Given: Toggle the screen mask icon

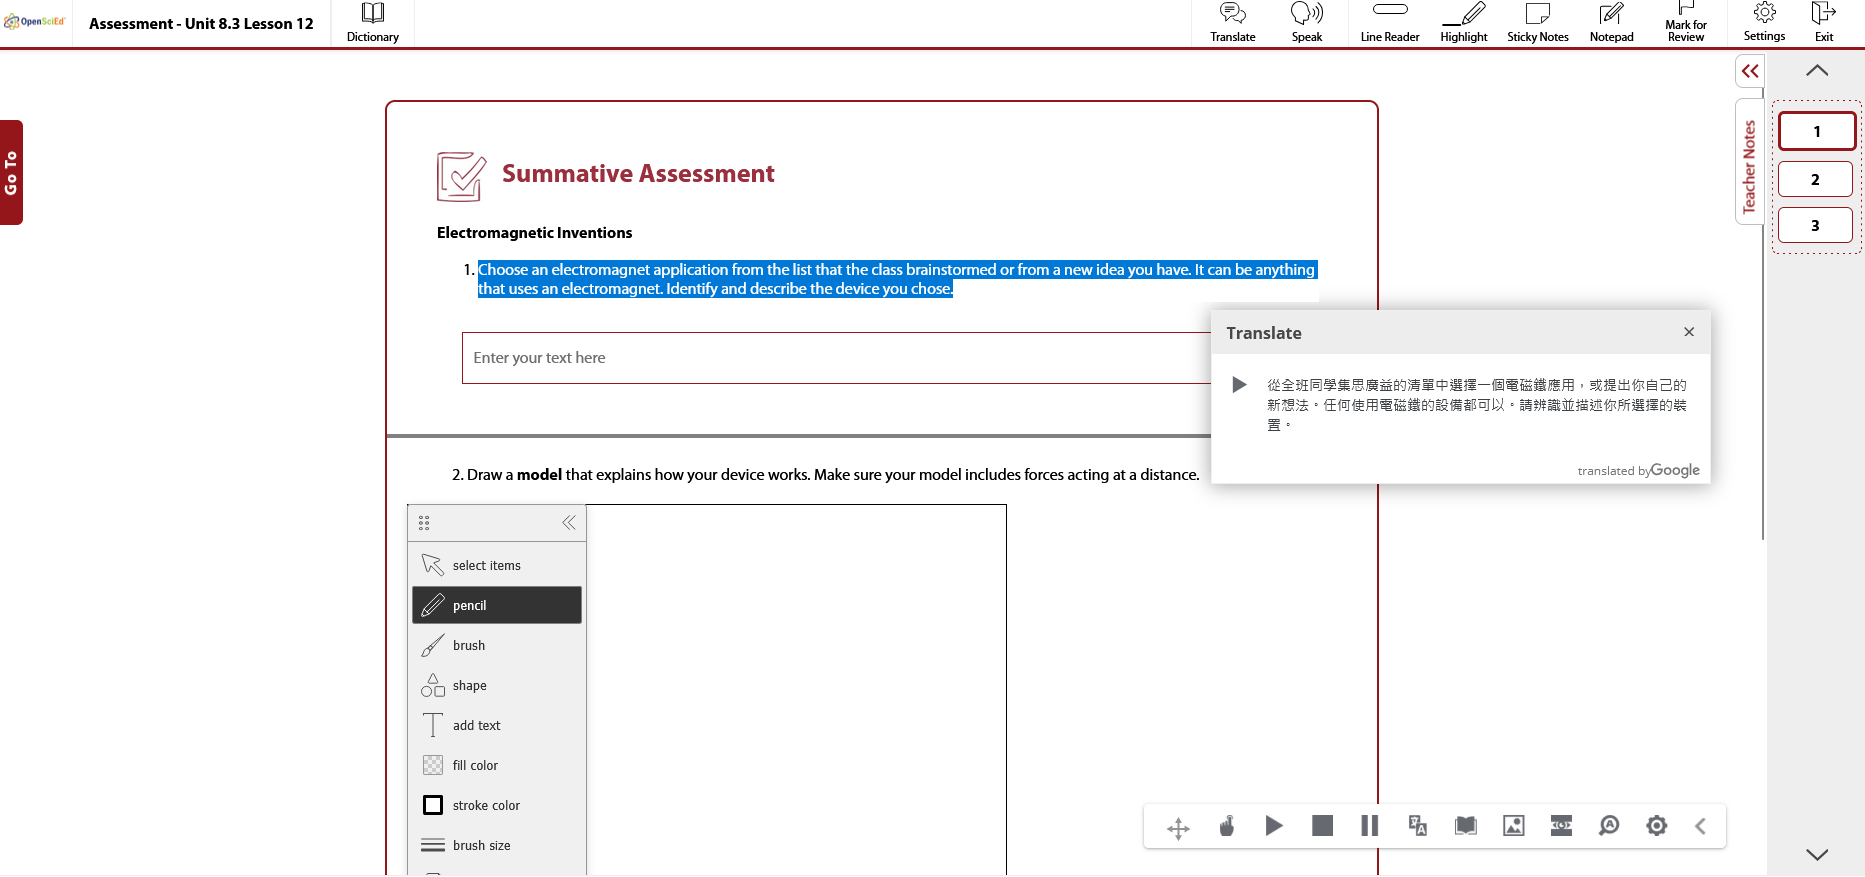Looking at the screenshot, I should 1561,825.
